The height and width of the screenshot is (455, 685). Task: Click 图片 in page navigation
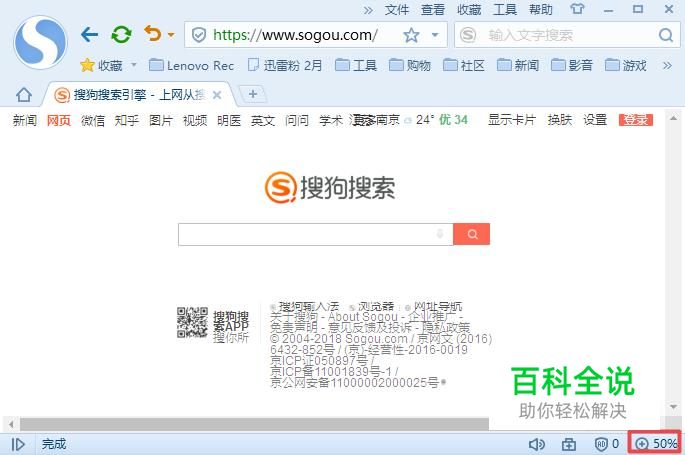click(161, 120)
